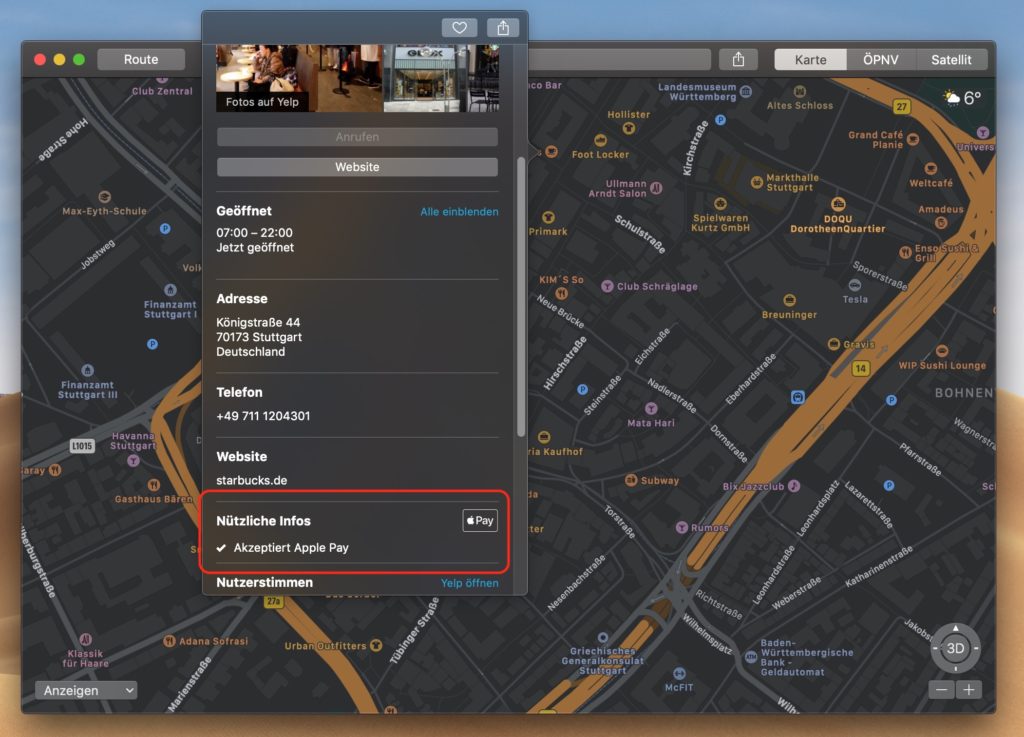The width and height of the screenshot is (1024, 737).
Task: Click the Route button in toolbar
Action: tap(141, 59)
